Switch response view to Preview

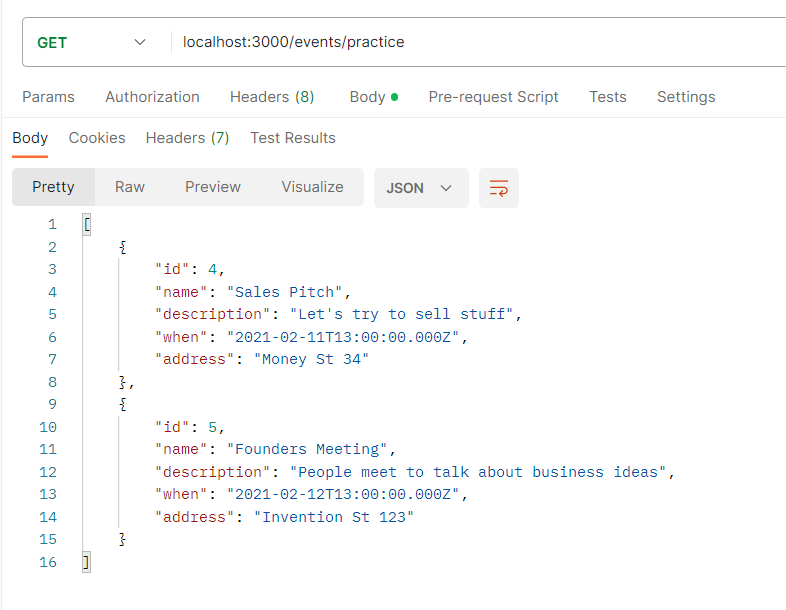coord(213,187)
